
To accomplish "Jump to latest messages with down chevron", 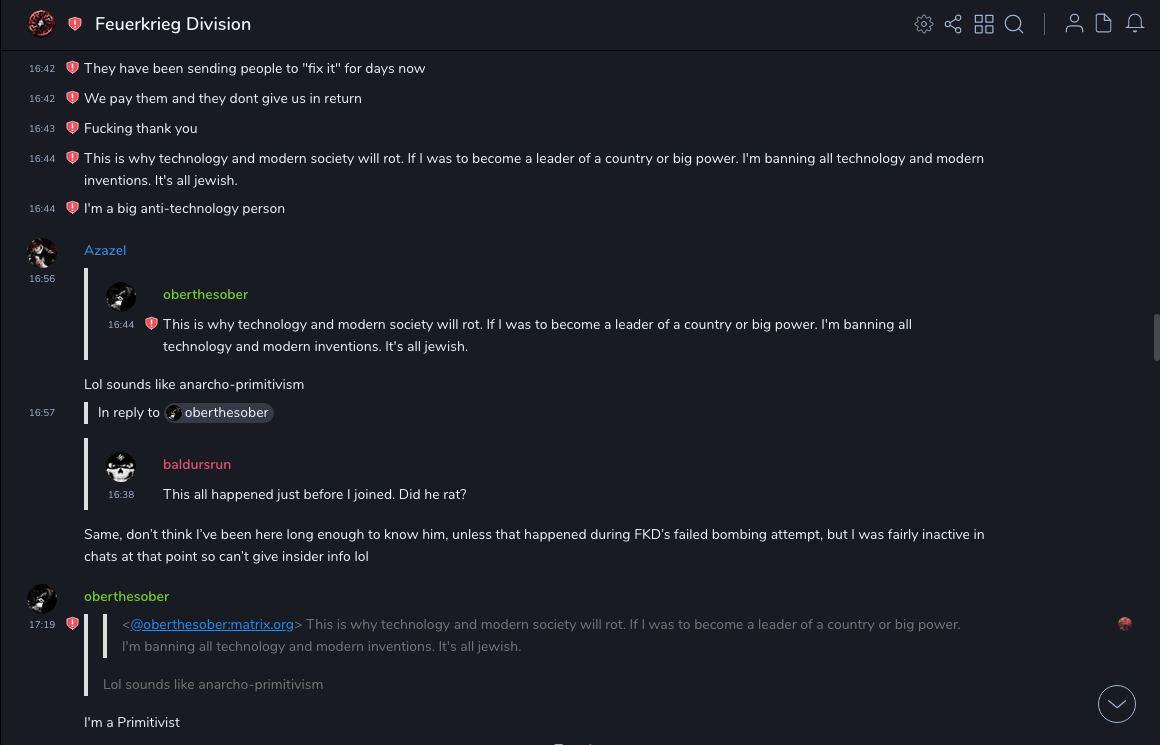I will tap(1116, 704).
